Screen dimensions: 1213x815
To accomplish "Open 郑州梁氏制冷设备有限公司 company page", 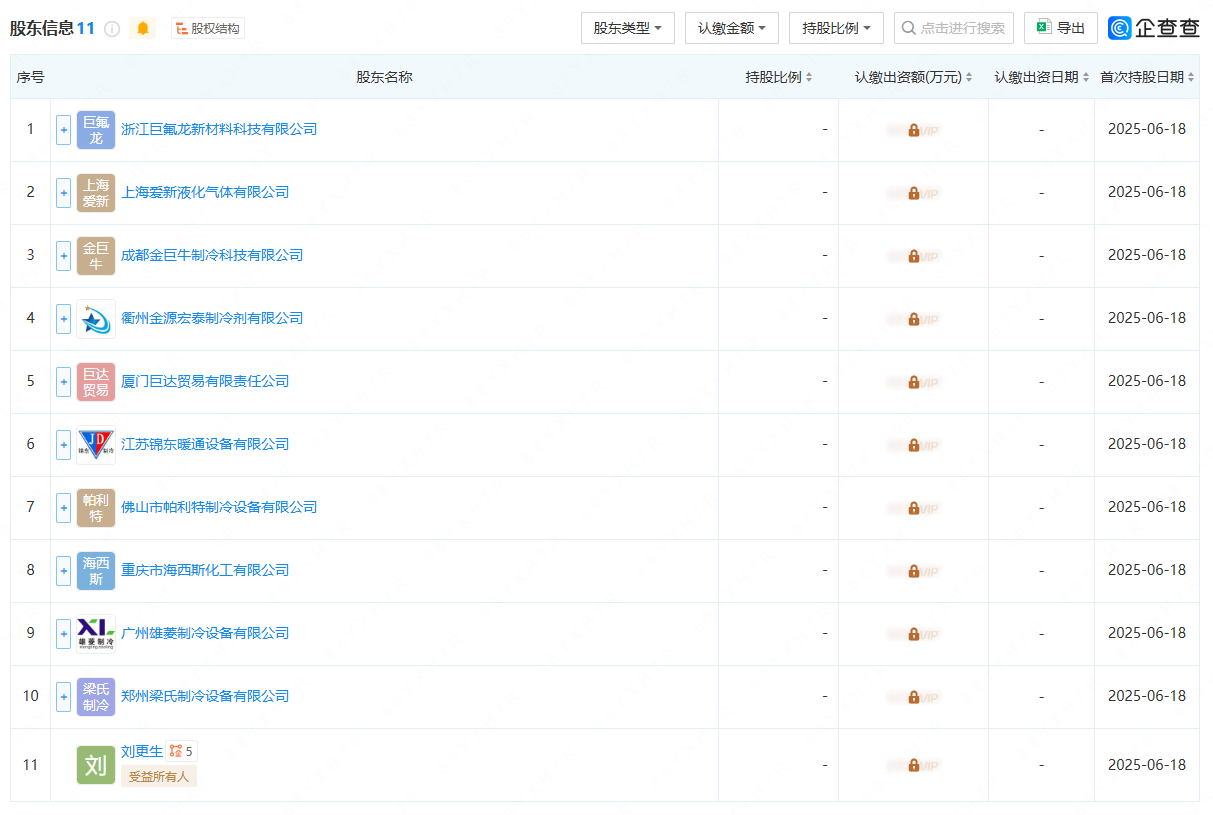I will [x=205, y=696].
